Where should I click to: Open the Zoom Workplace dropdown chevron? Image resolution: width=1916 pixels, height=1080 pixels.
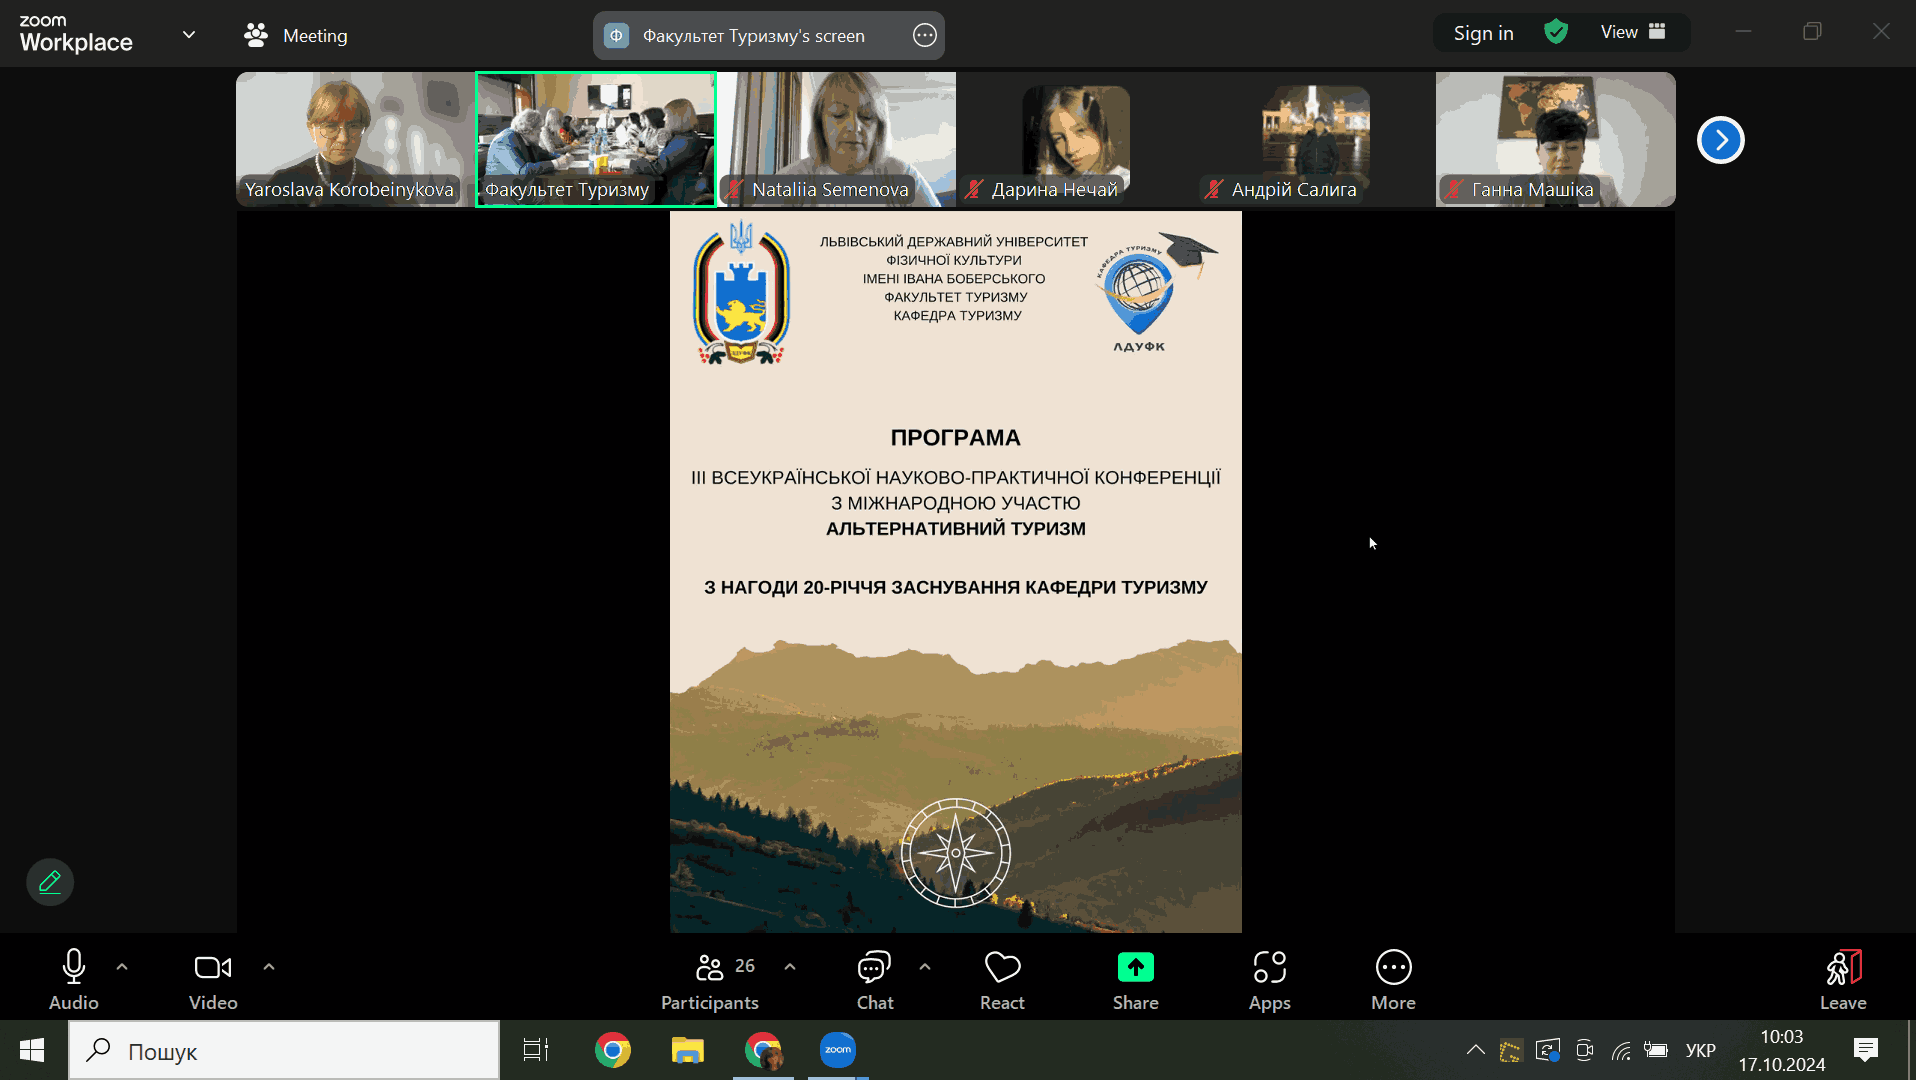point(189,35)
